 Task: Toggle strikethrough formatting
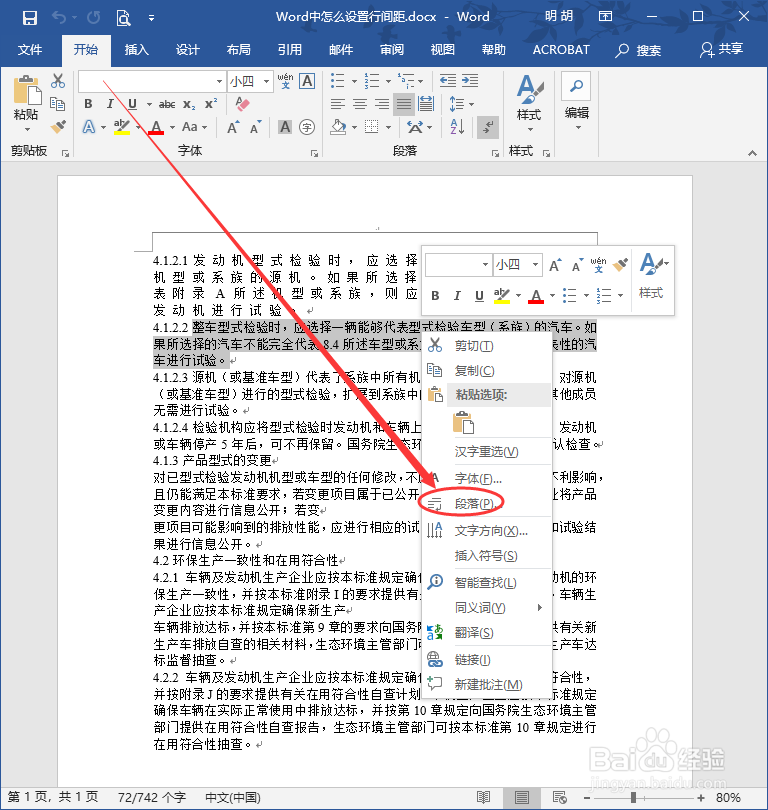167,104
